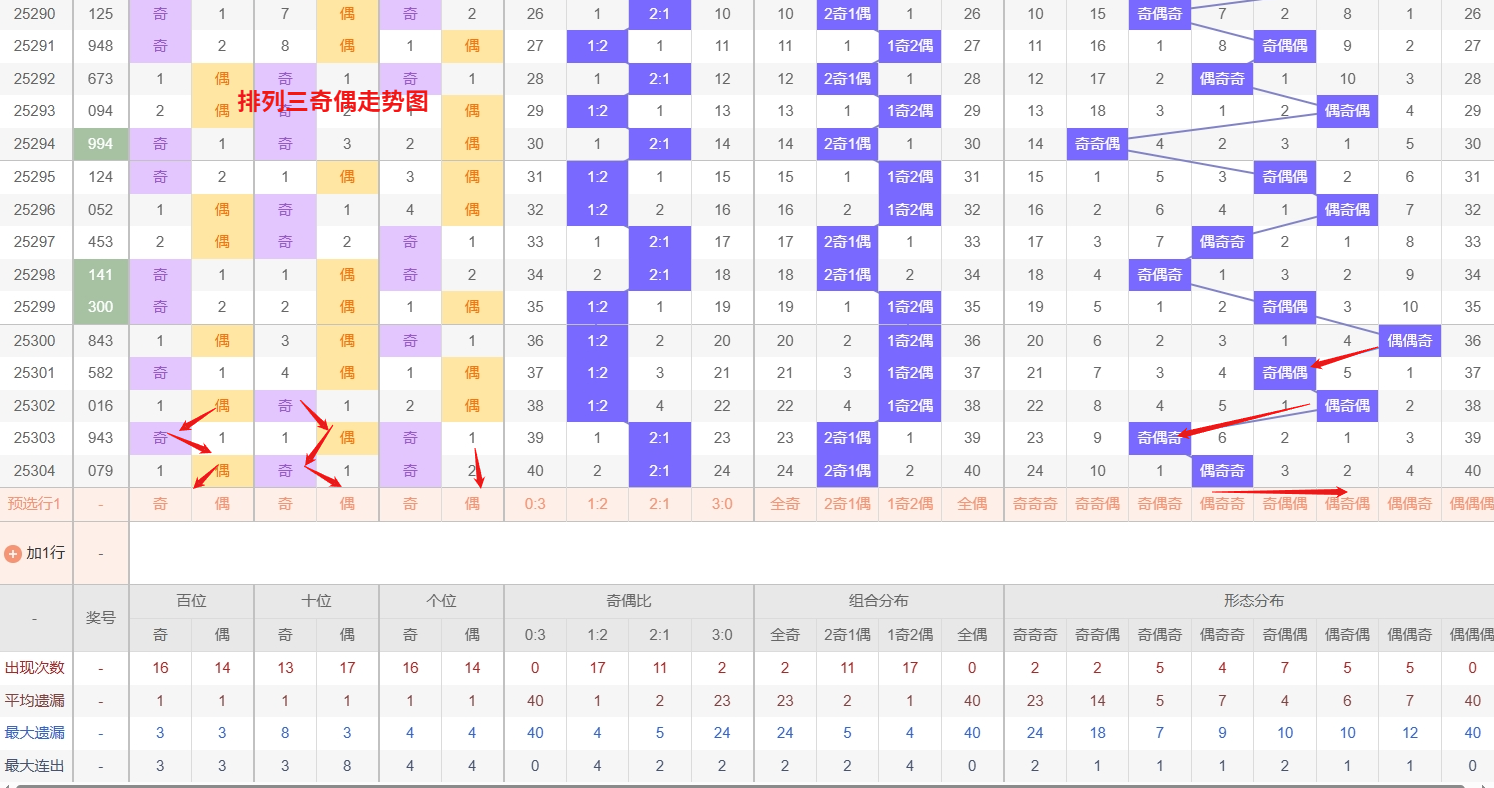Click issue number 25304 in first column
The width and height of the screenshot is (1494, 788).
(36, 471)
